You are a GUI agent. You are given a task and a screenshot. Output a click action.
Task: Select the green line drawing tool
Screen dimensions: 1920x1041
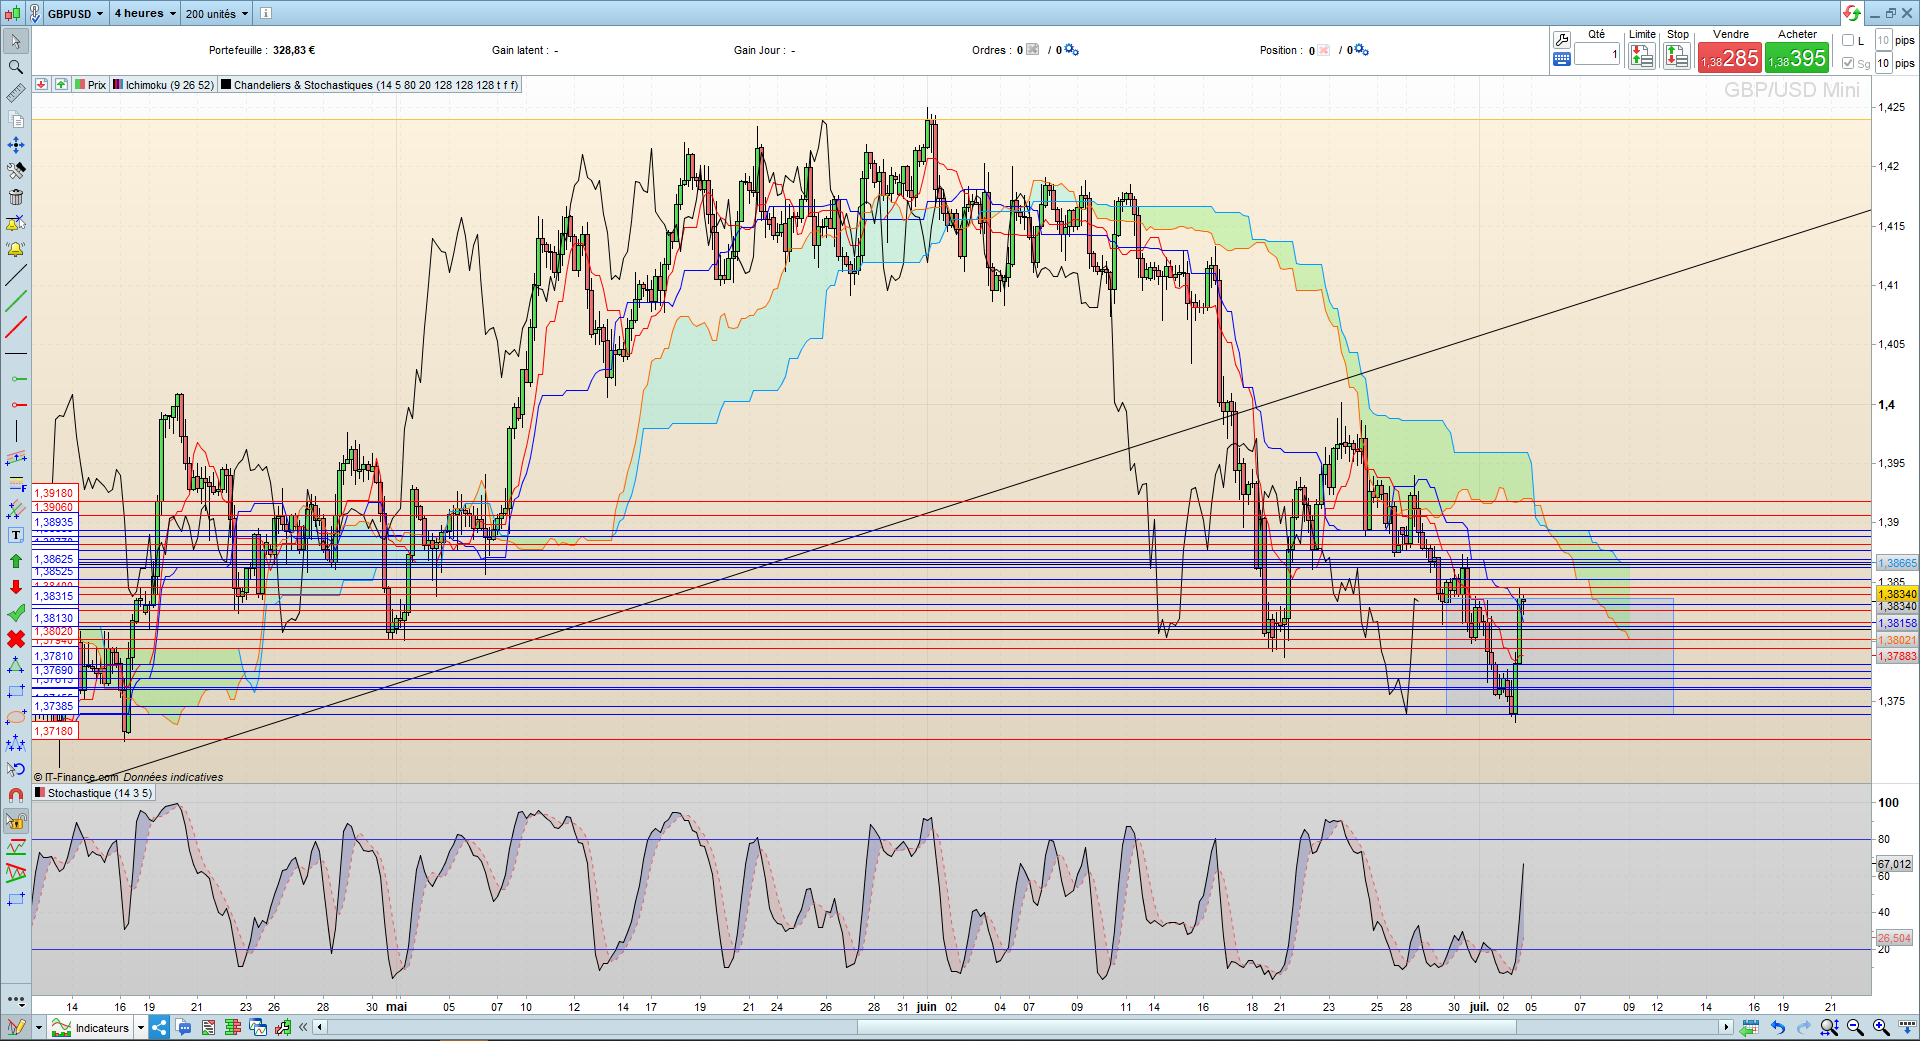[16, 301]
